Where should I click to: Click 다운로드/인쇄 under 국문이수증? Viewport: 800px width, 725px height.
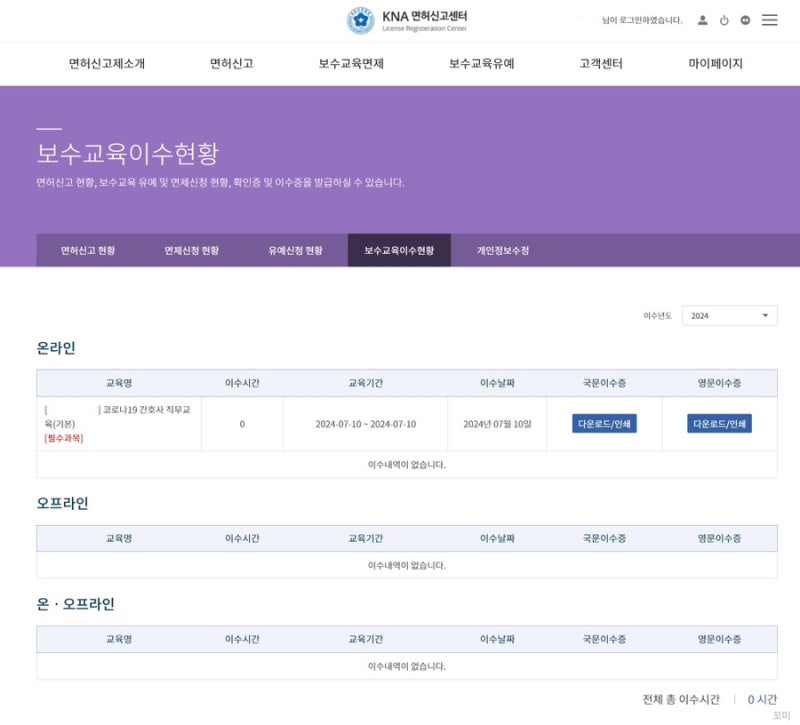(603, 423)
